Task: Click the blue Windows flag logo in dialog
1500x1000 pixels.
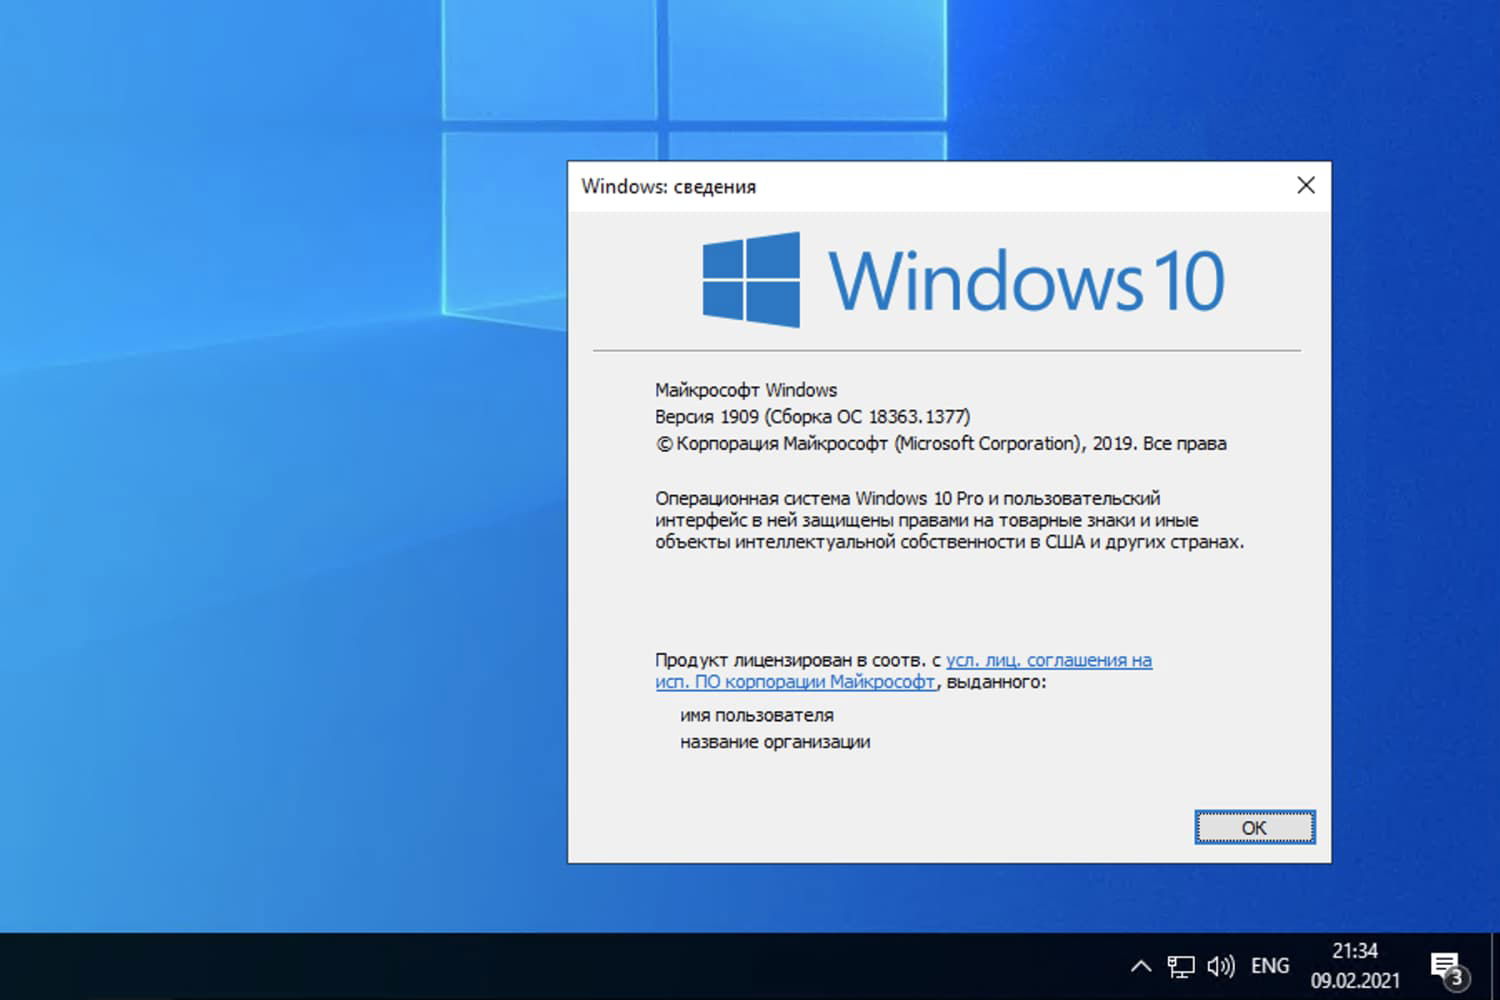Action: point(750,281)
